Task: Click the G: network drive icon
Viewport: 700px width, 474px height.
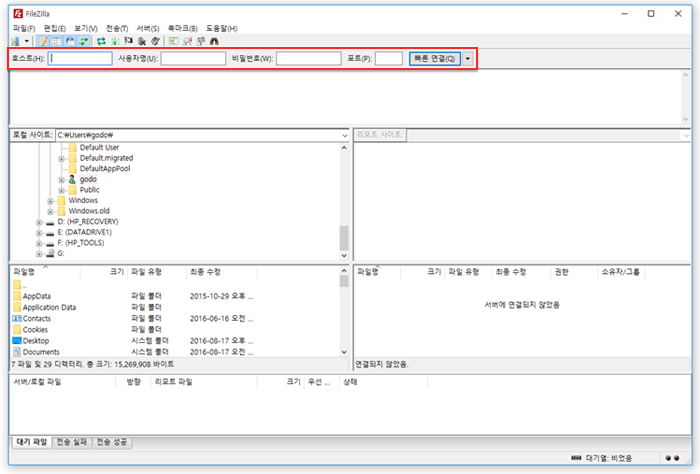Action: coord(50,253)
